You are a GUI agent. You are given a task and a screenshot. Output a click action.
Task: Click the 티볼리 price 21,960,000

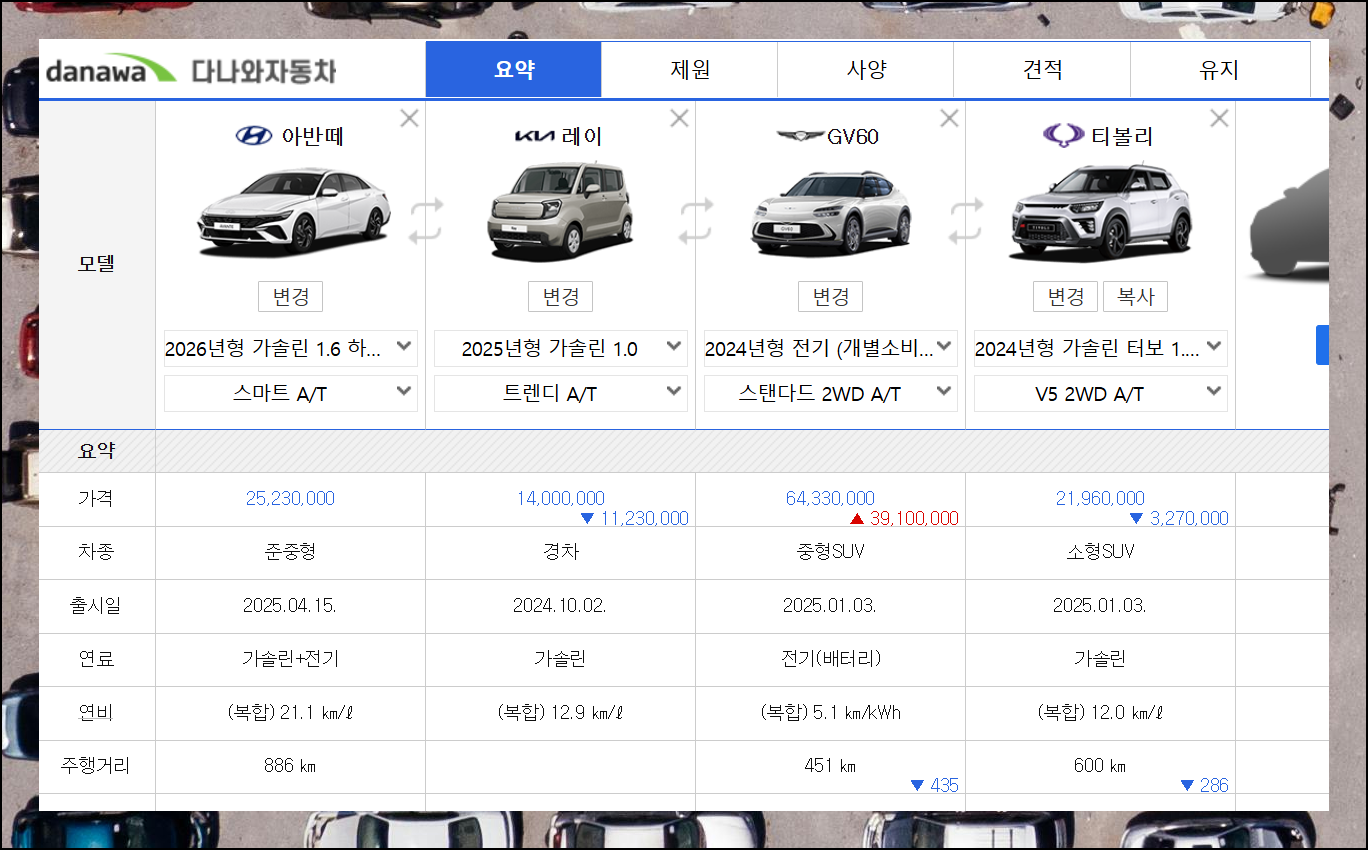[1101, 498]
